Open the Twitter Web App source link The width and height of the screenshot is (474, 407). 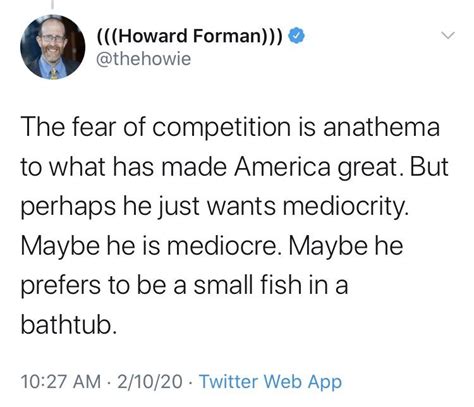point(270,382)
